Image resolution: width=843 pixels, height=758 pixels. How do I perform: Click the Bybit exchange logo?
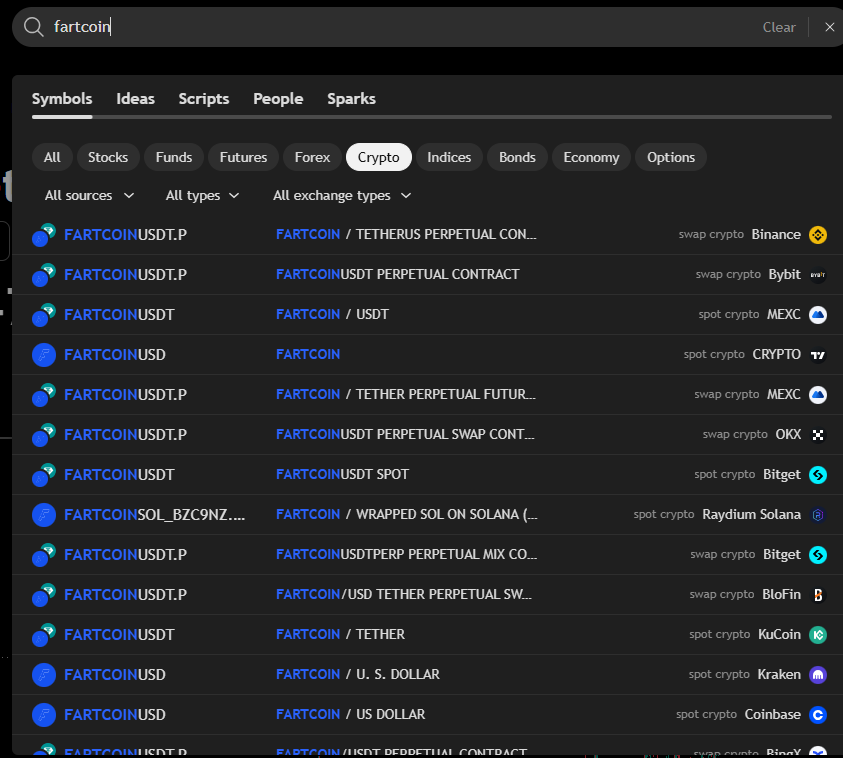point(818,275)
